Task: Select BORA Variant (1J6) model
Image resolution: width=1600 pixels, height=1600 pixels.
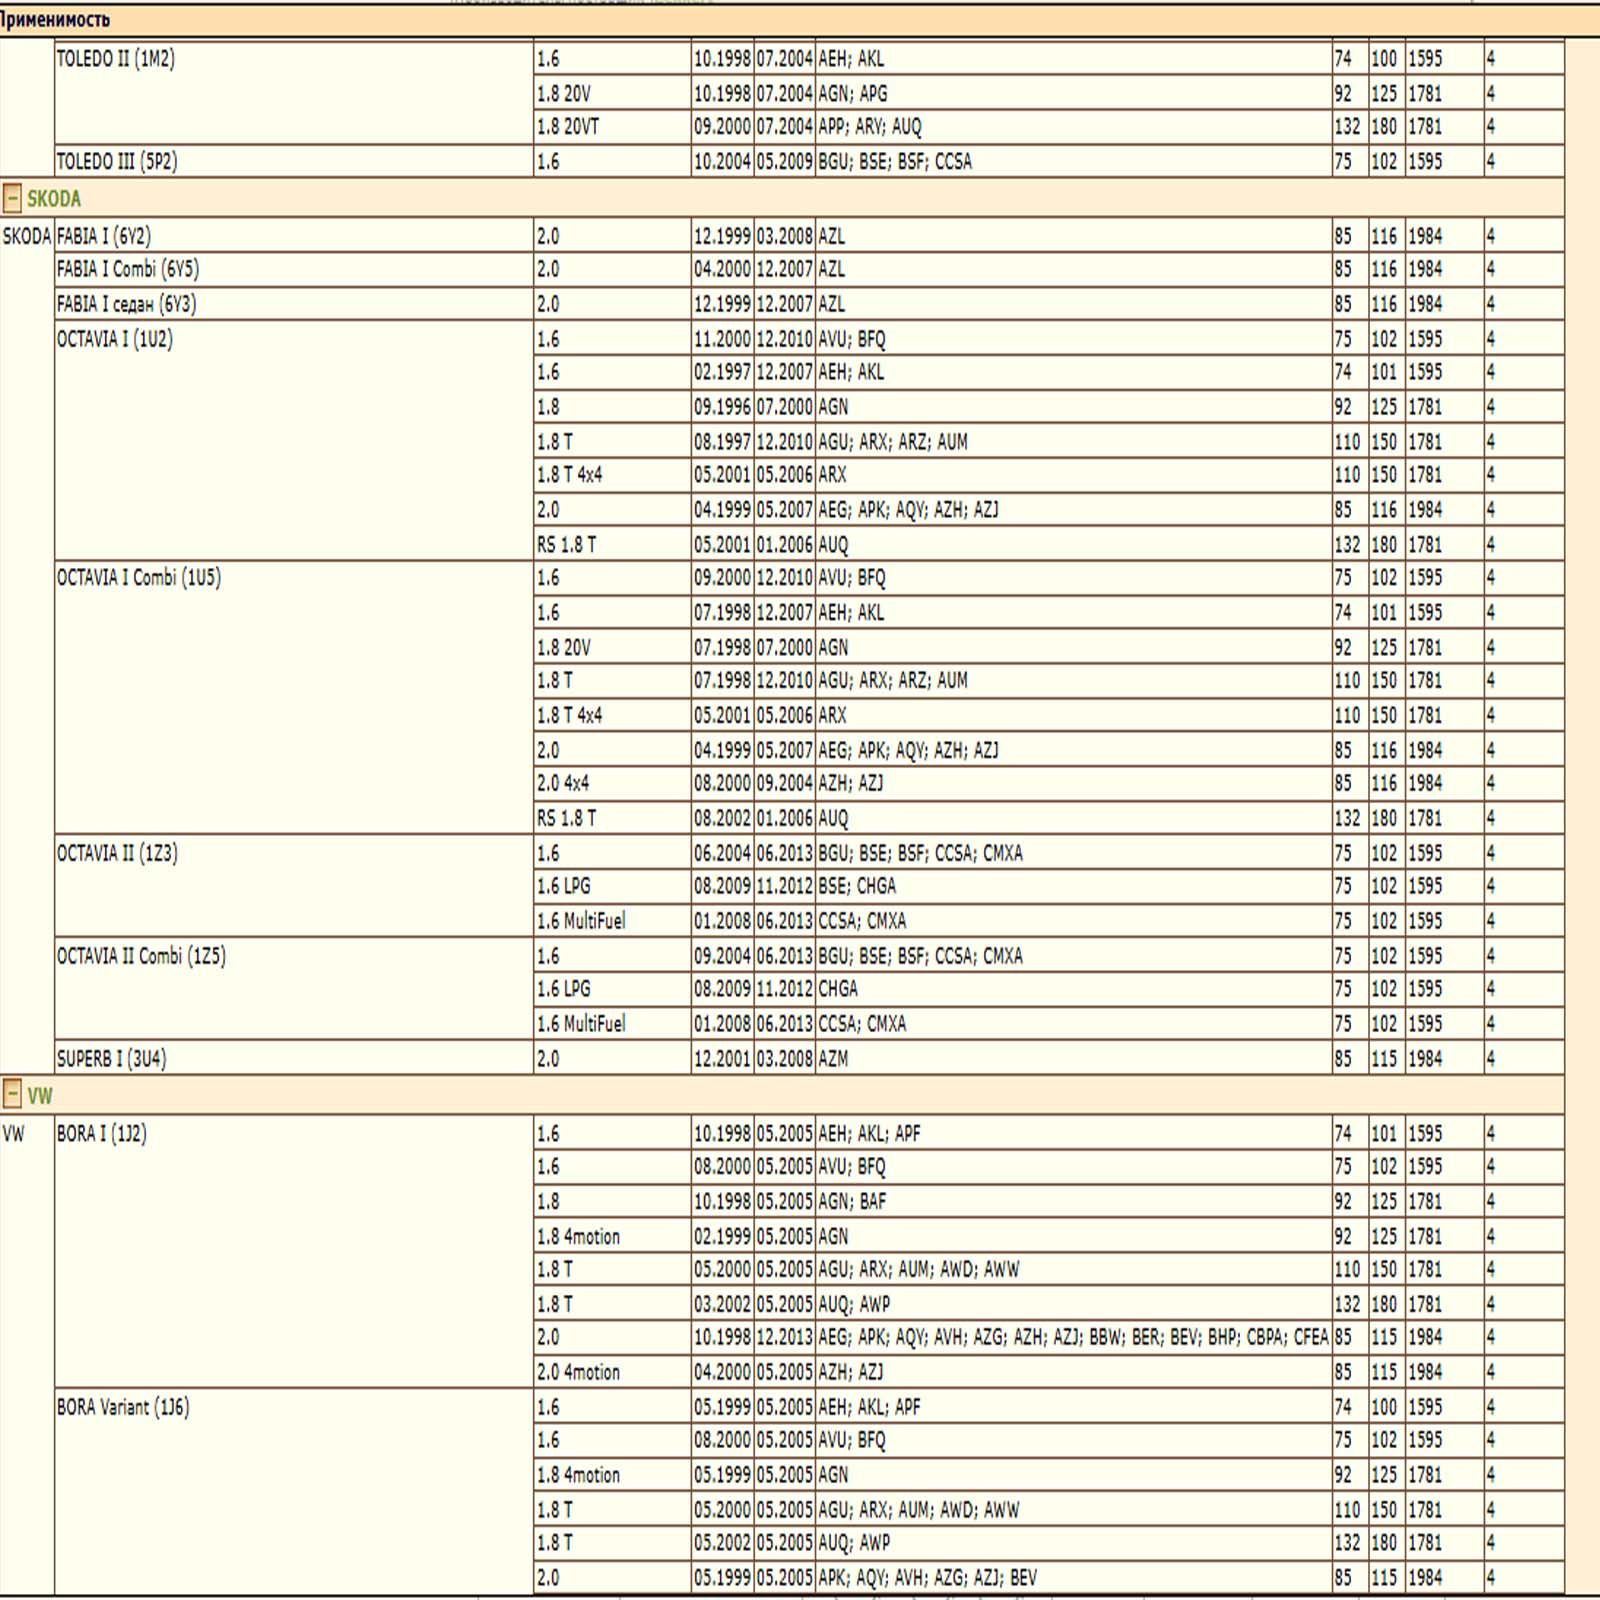Action: 123,1408
